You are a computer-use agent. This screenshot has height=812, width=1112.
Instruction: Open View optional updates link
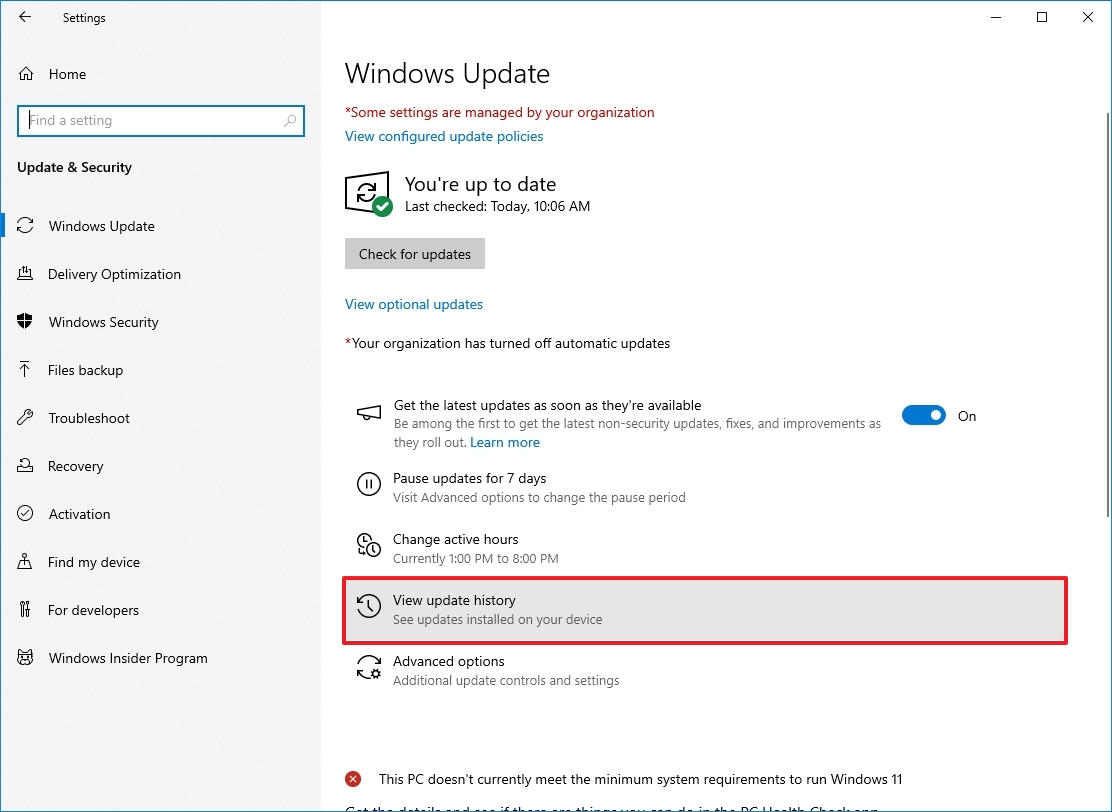(413, 304)
